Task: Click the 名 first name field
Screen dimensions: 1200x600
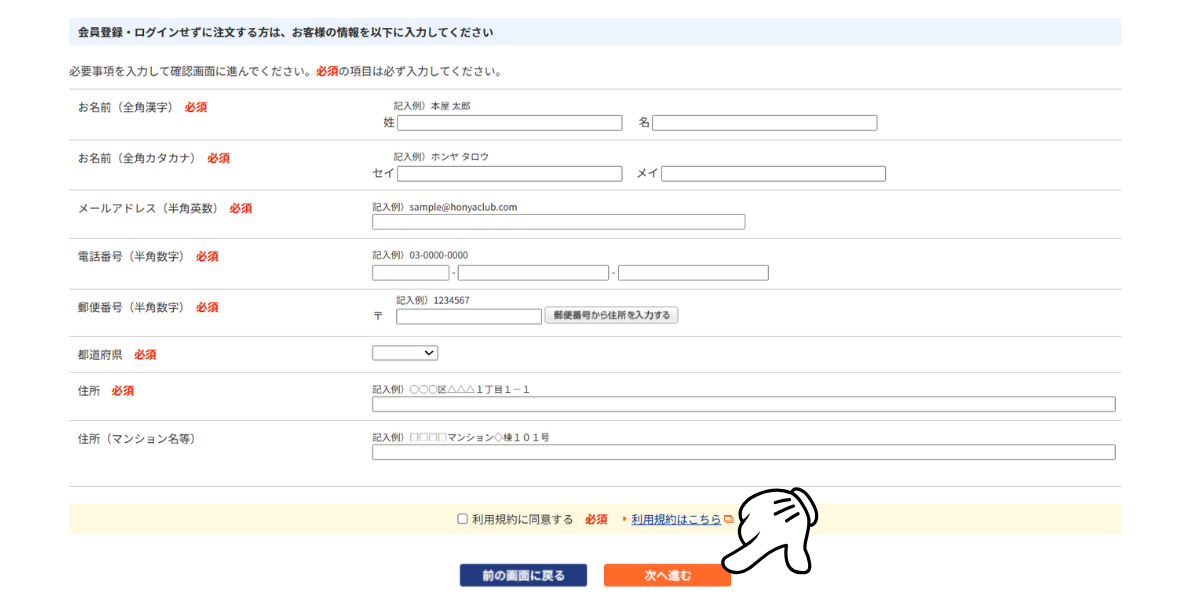Action: (x=764, y=122)
